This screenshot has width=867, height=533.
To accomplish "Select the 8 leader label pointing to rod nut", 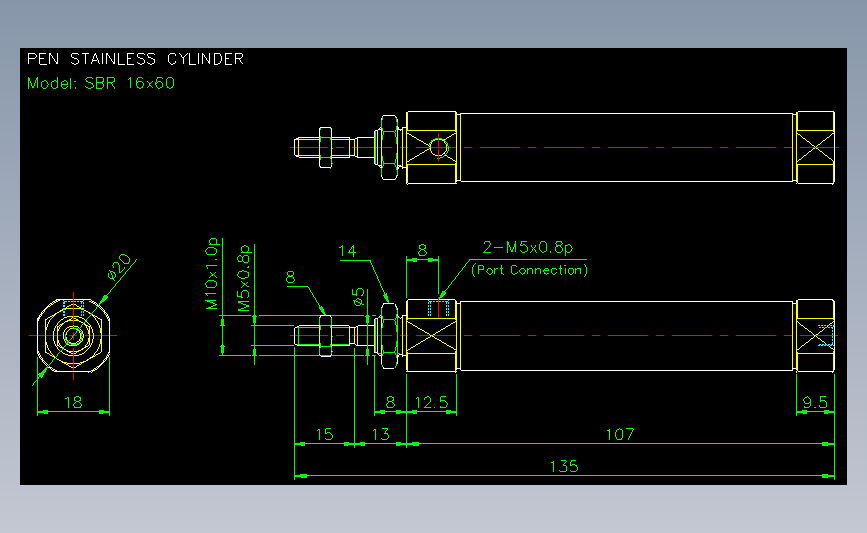I will click(x=290, y=277).
